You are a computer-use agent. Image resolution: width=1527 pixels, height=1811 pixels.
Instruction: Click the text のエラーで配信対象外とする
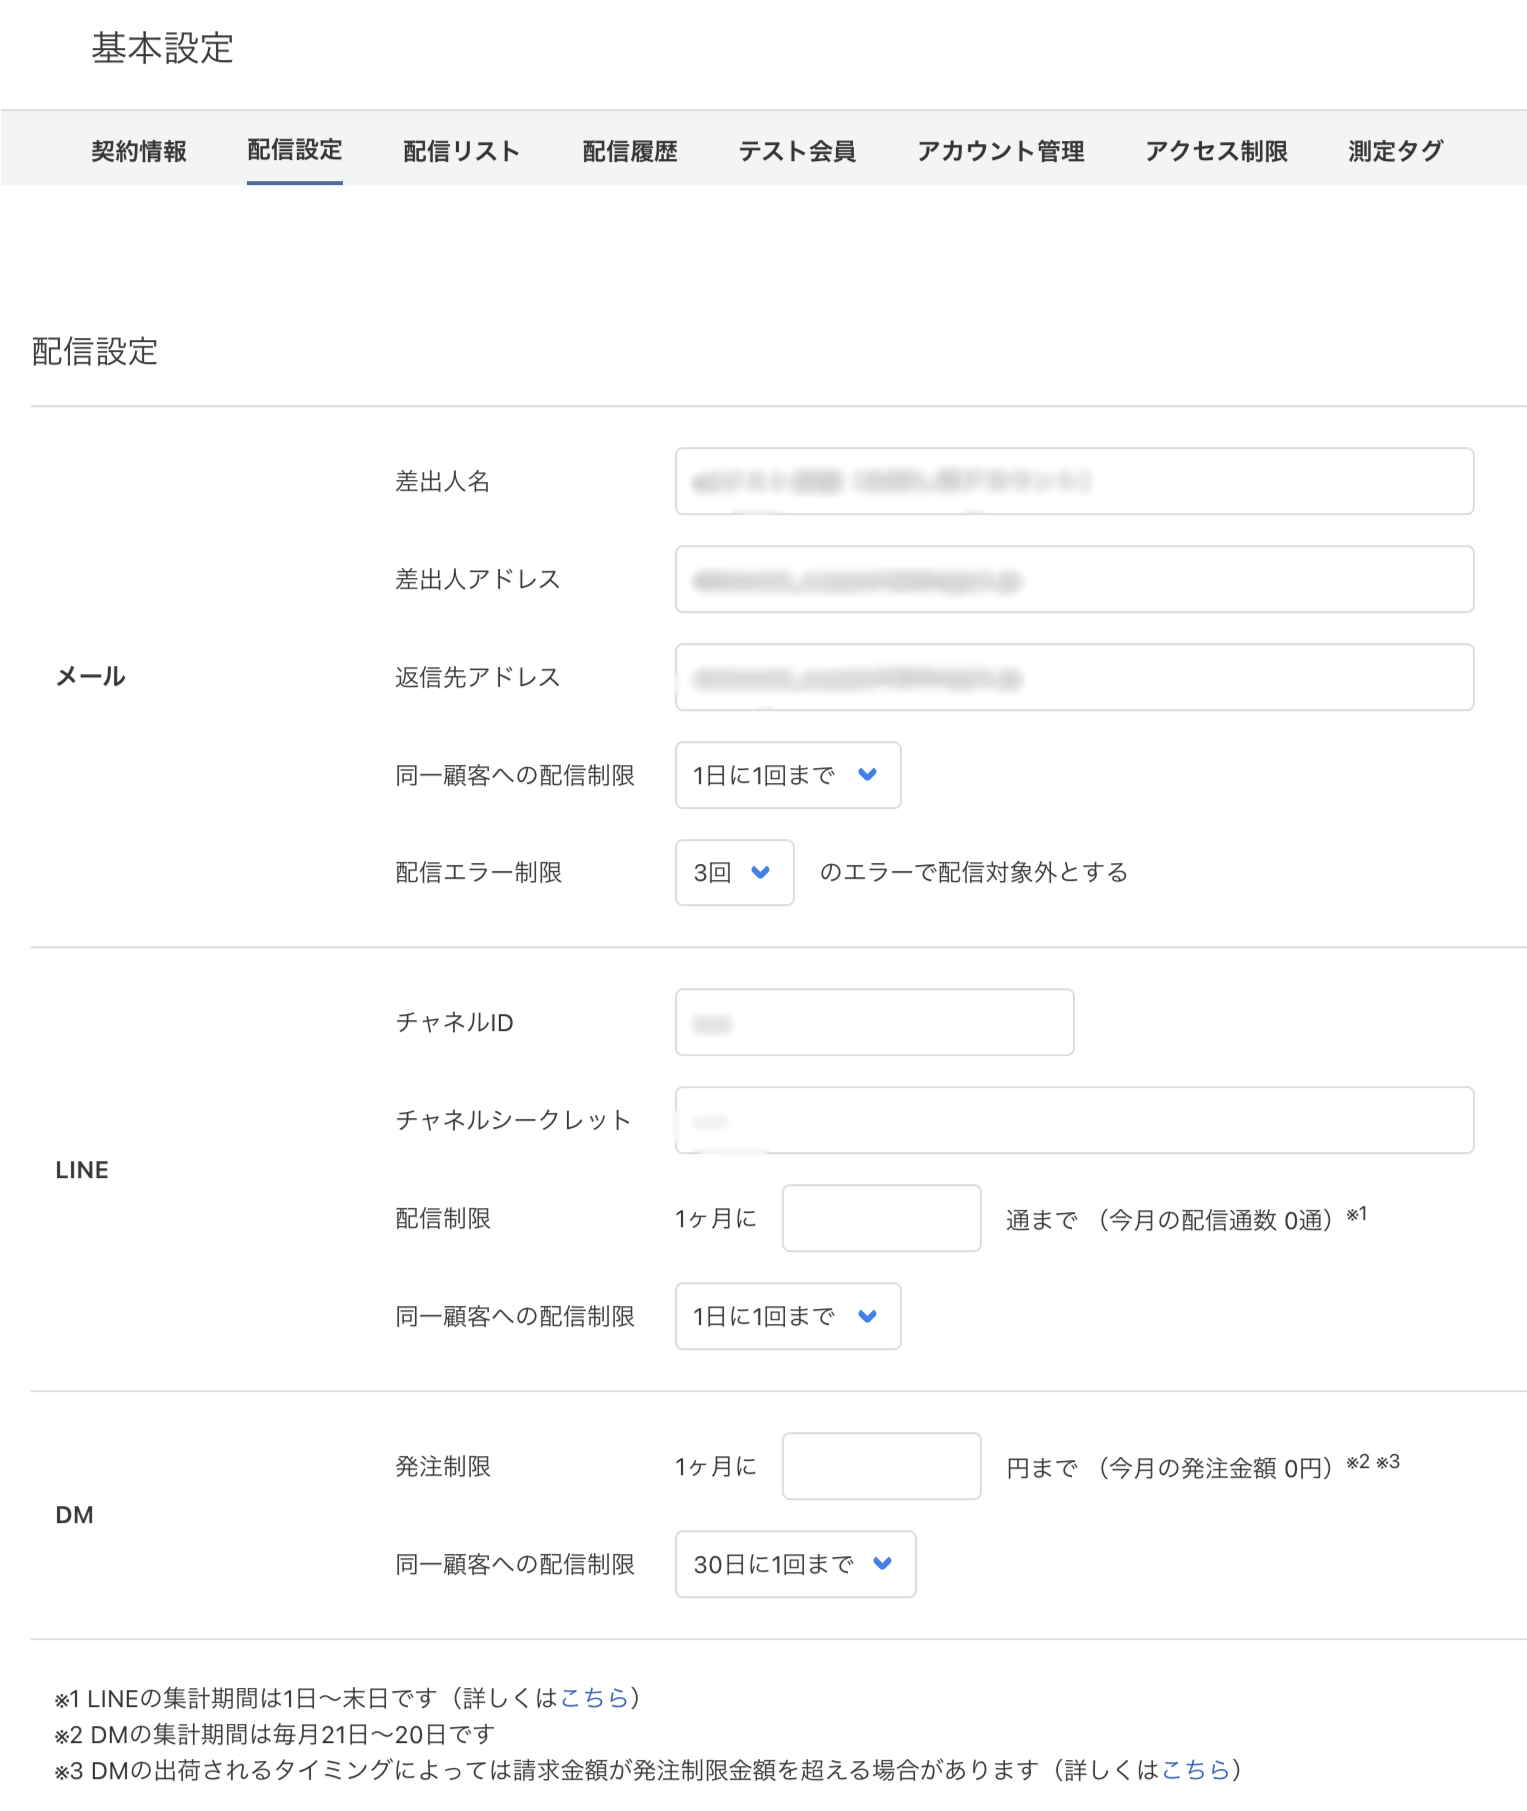(974, 873)
